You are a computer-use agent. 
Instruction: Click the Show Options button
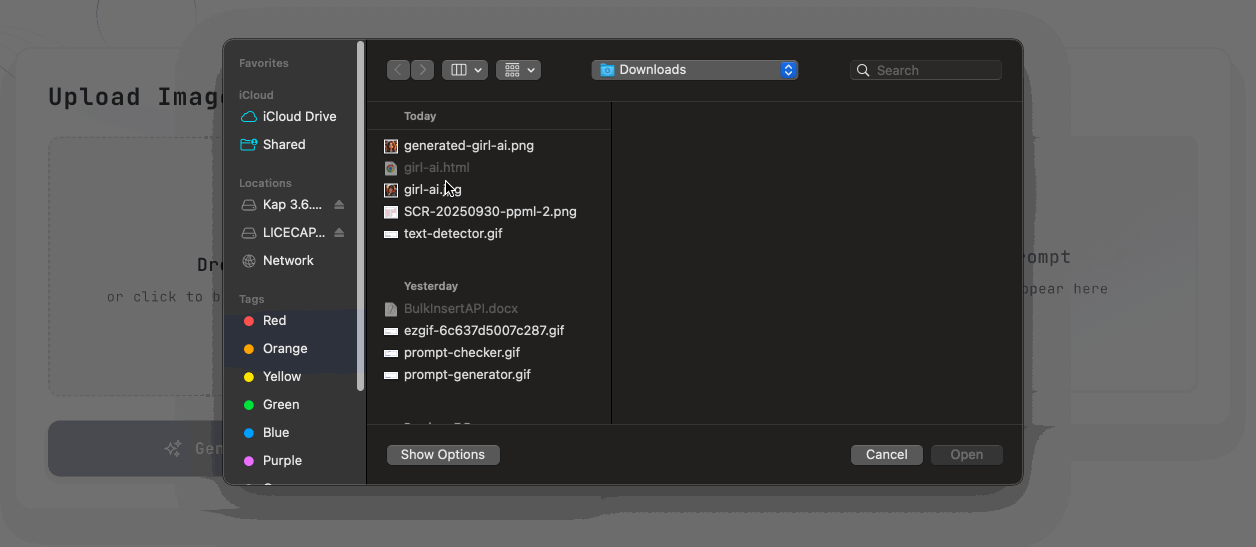tap(443, 455)
